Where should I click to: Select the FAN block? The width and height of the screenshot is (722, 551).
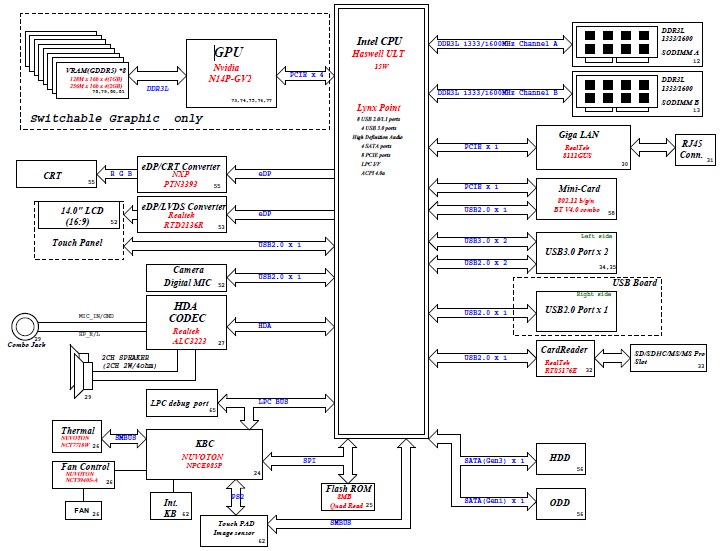(83, 510)
